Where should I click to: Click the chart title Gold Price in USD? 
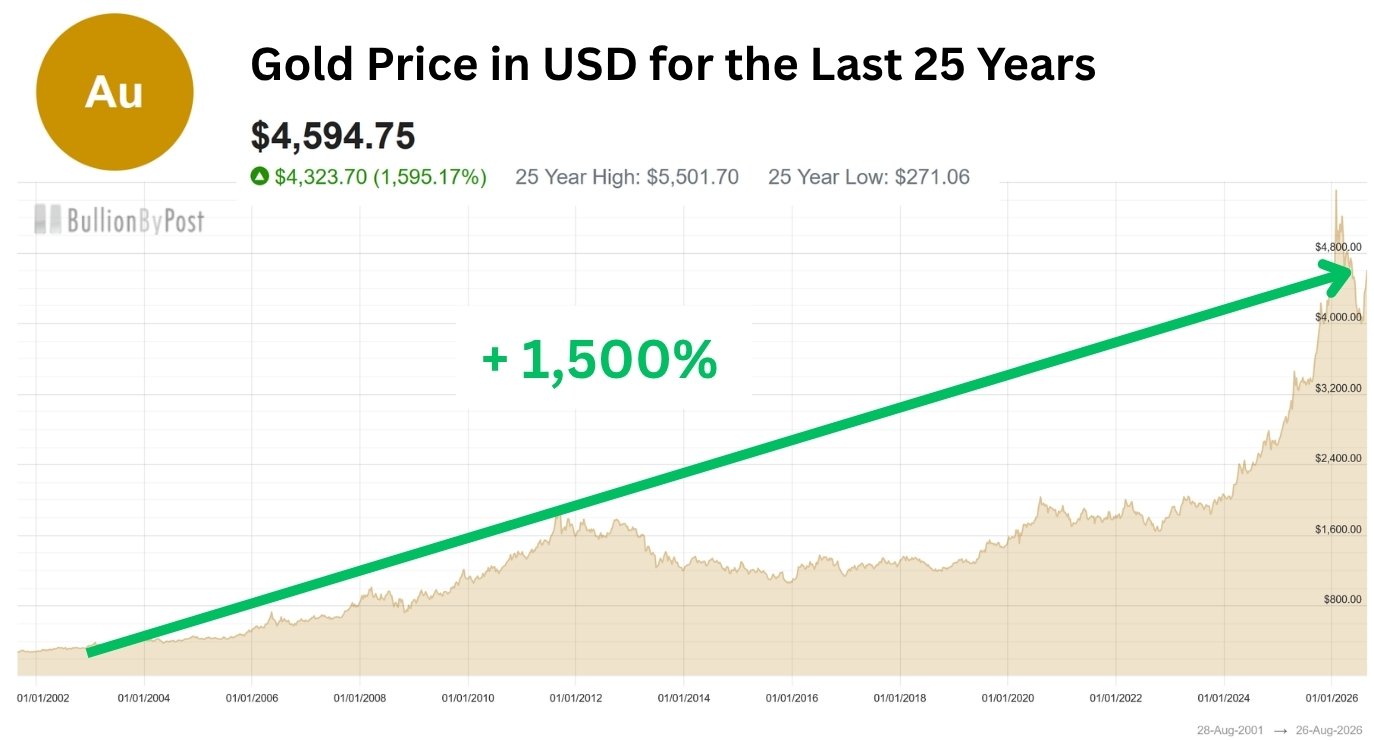click(673, 65)
